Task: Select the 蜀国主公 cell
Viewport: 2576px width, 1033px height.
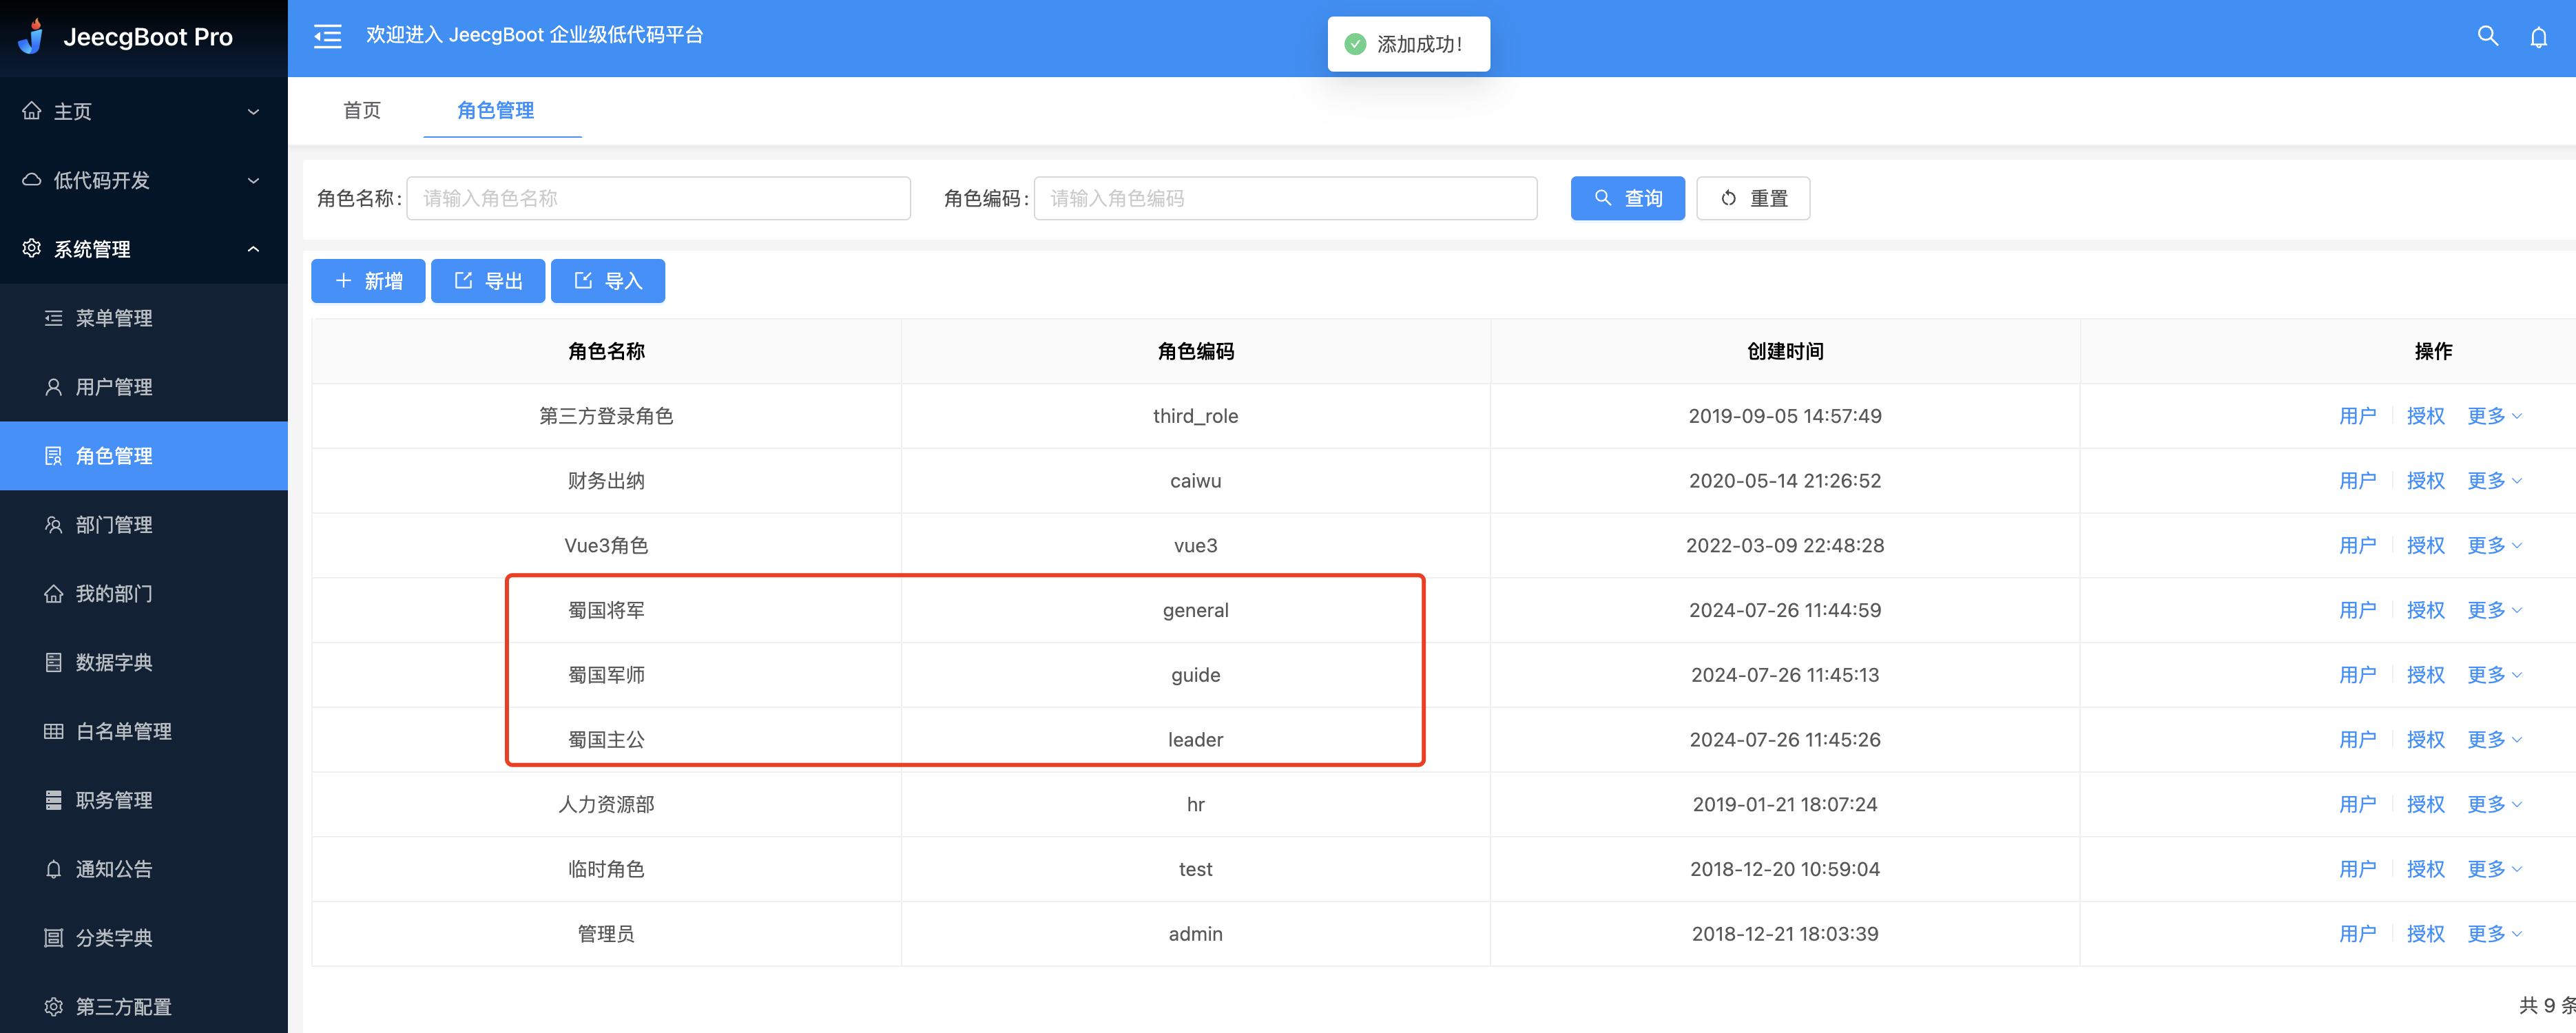Action: pos(606,740)
